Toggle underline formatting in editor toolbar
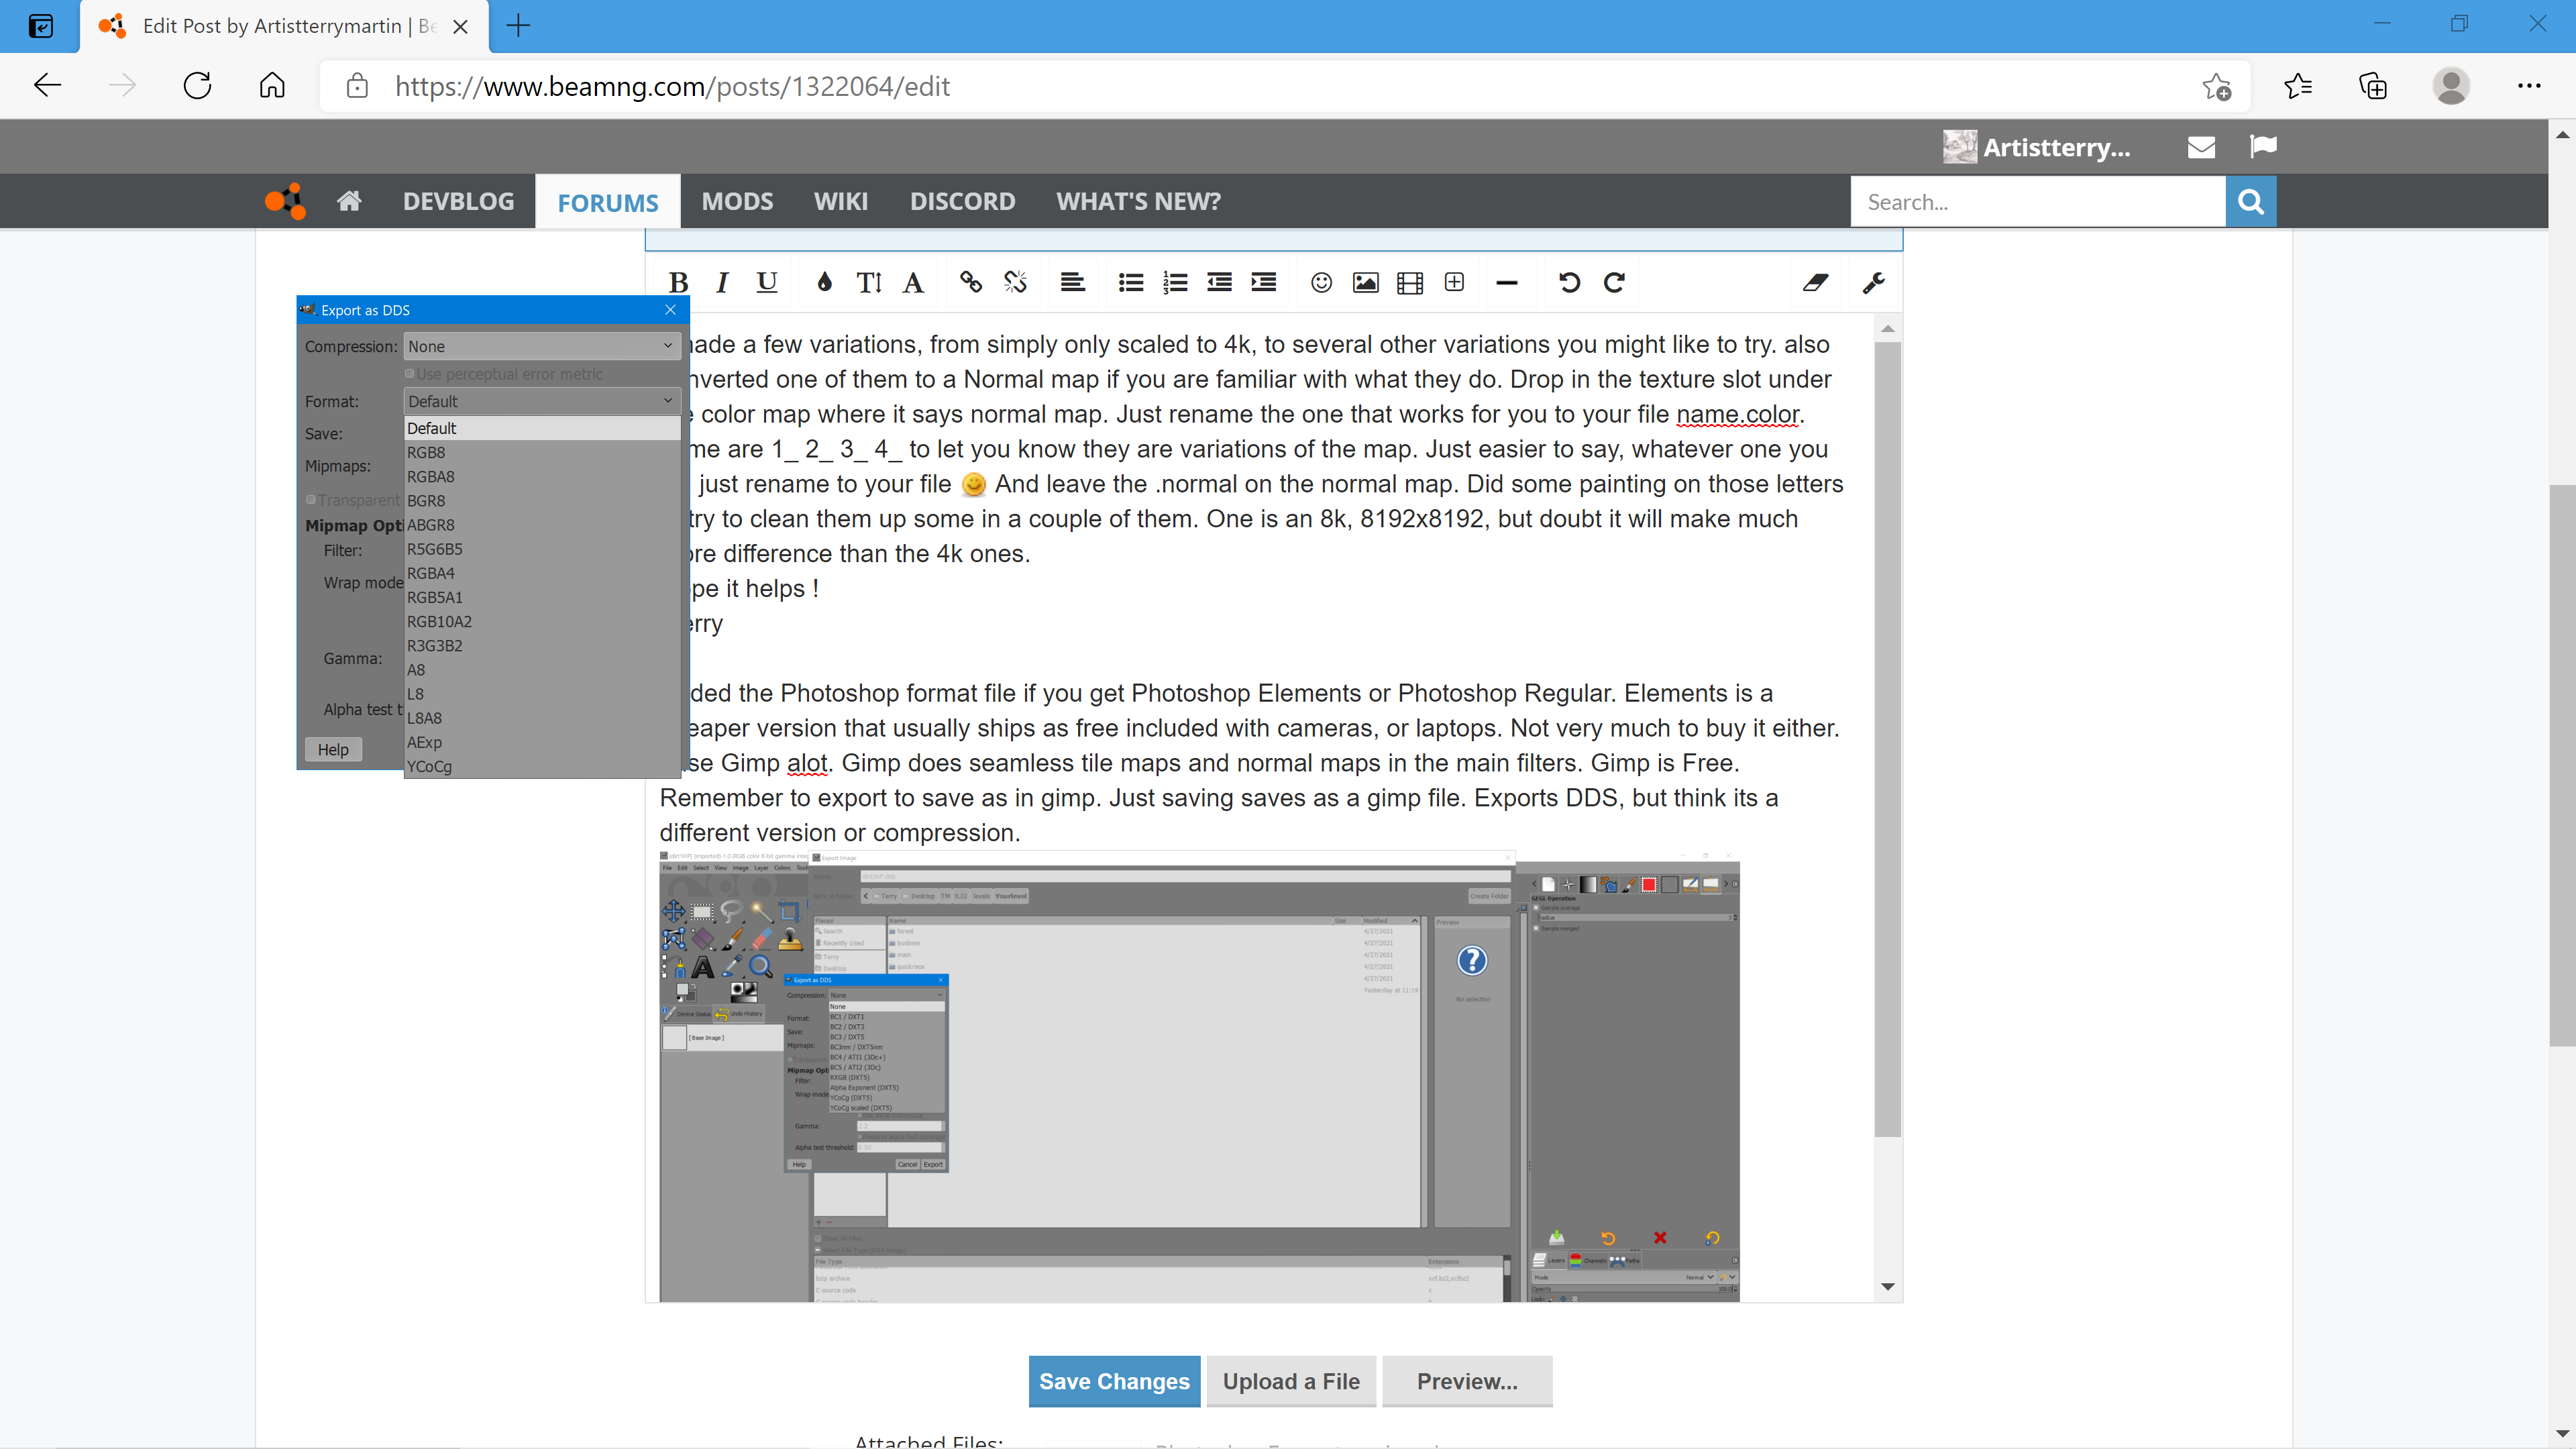This screenshot has width=2576, height=1449. click(x=766, y=283)
